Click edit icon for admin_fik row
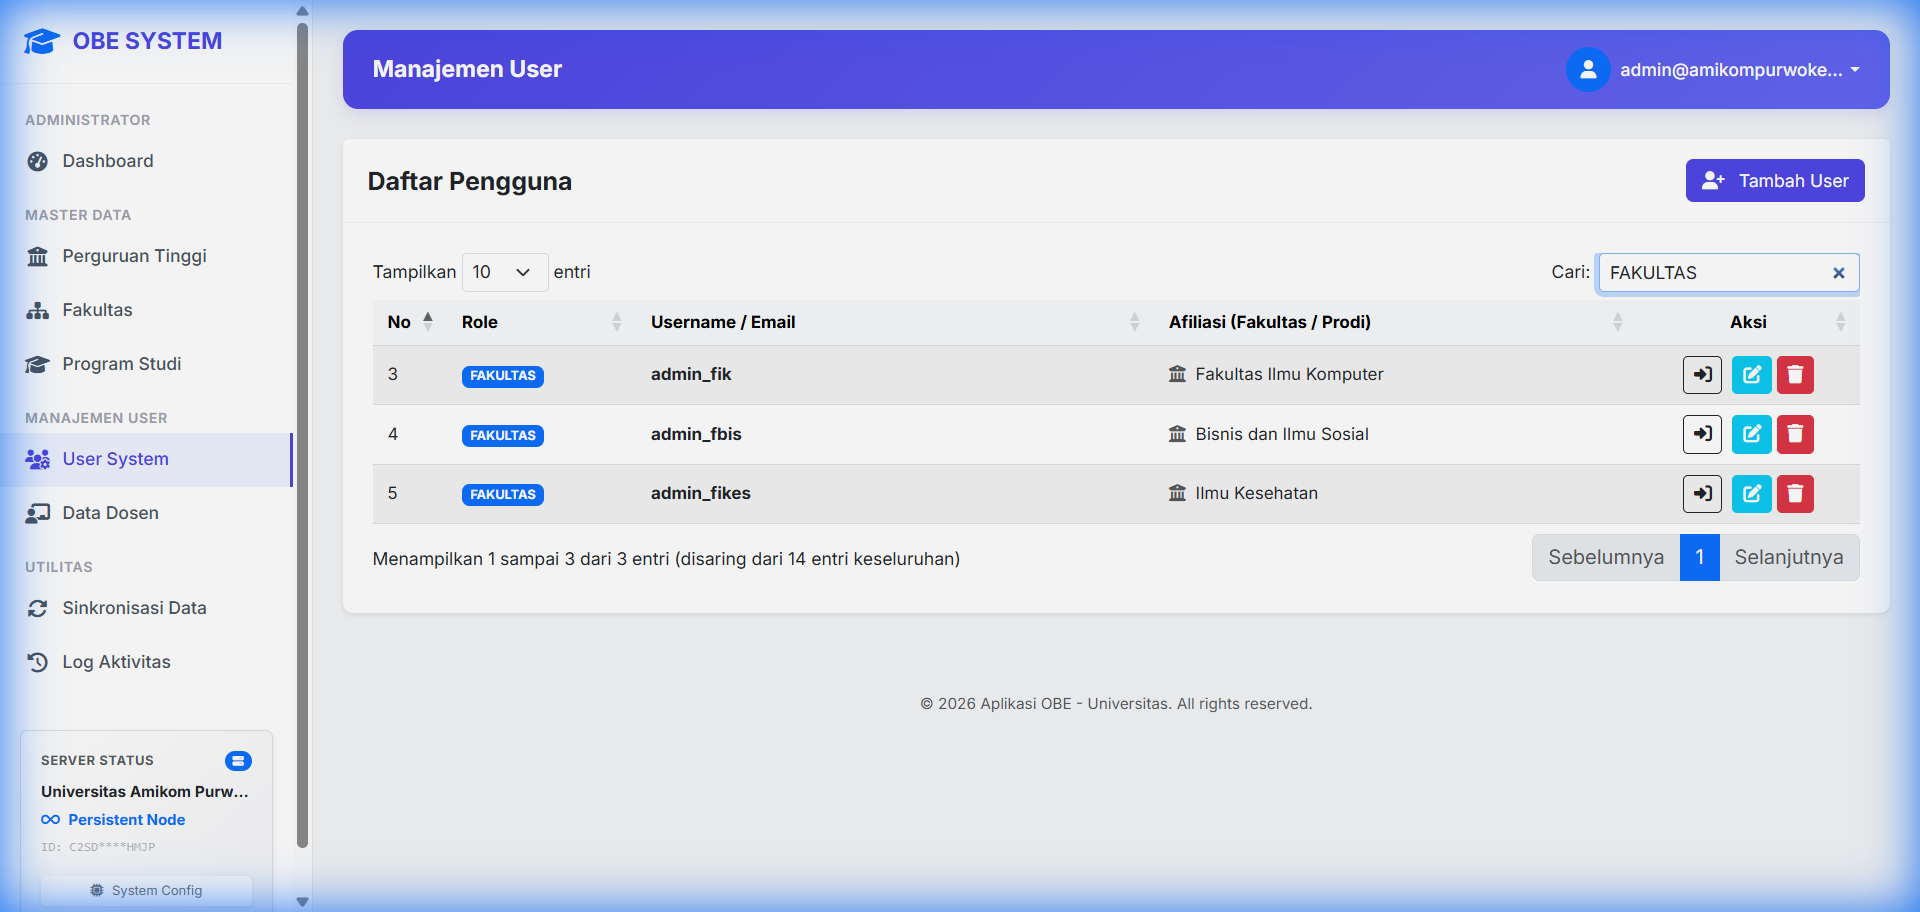This screenshot has height=912, width=1920. coord(1751,375)
